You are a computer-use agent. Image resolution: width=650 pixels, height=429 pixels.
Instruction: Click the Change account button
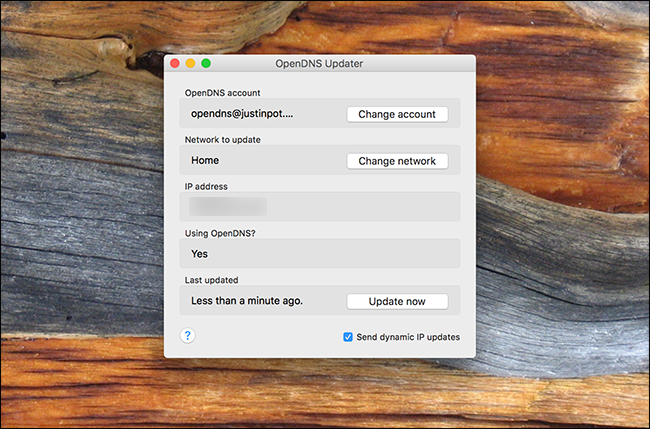(397, 114)
